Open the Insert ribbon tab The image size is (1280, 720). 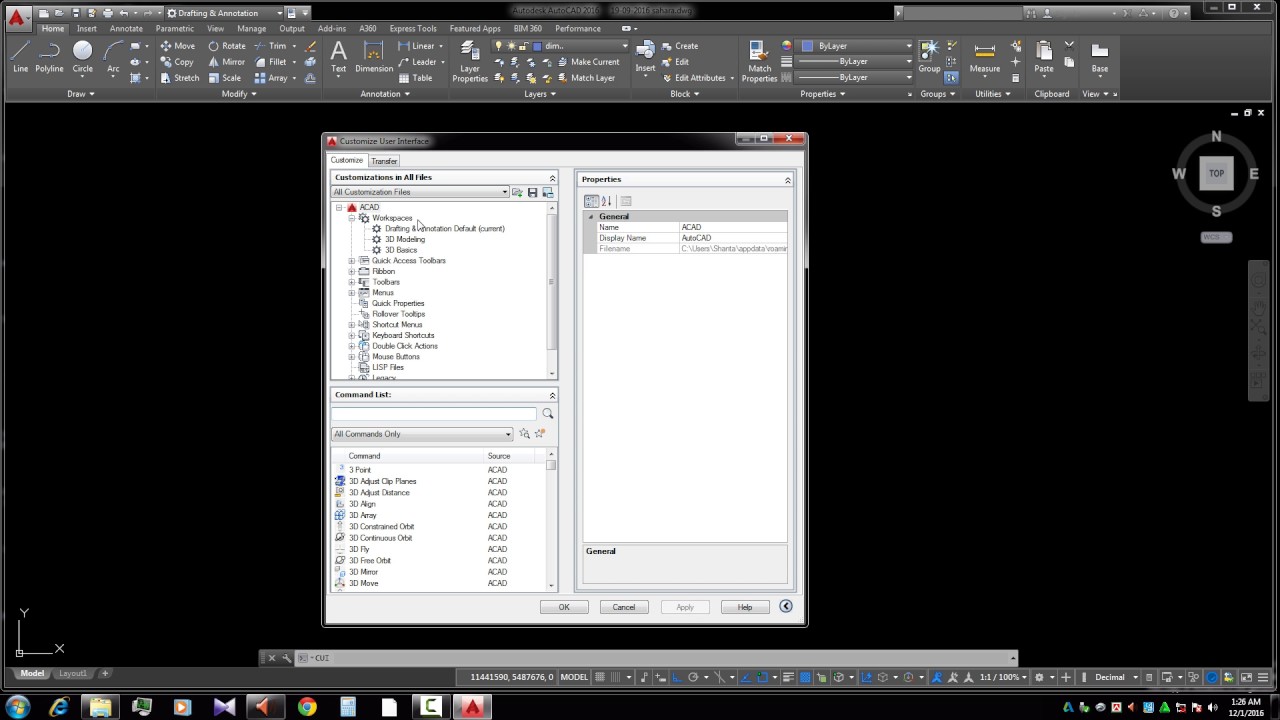(87, 29)
